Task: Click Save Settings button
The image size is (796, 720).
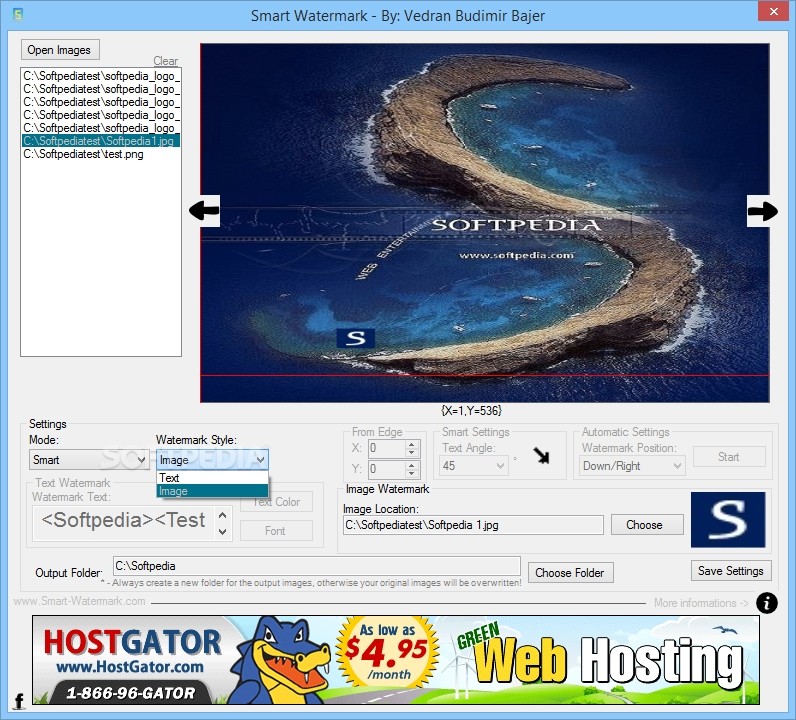Action: (x=731, y=571)
